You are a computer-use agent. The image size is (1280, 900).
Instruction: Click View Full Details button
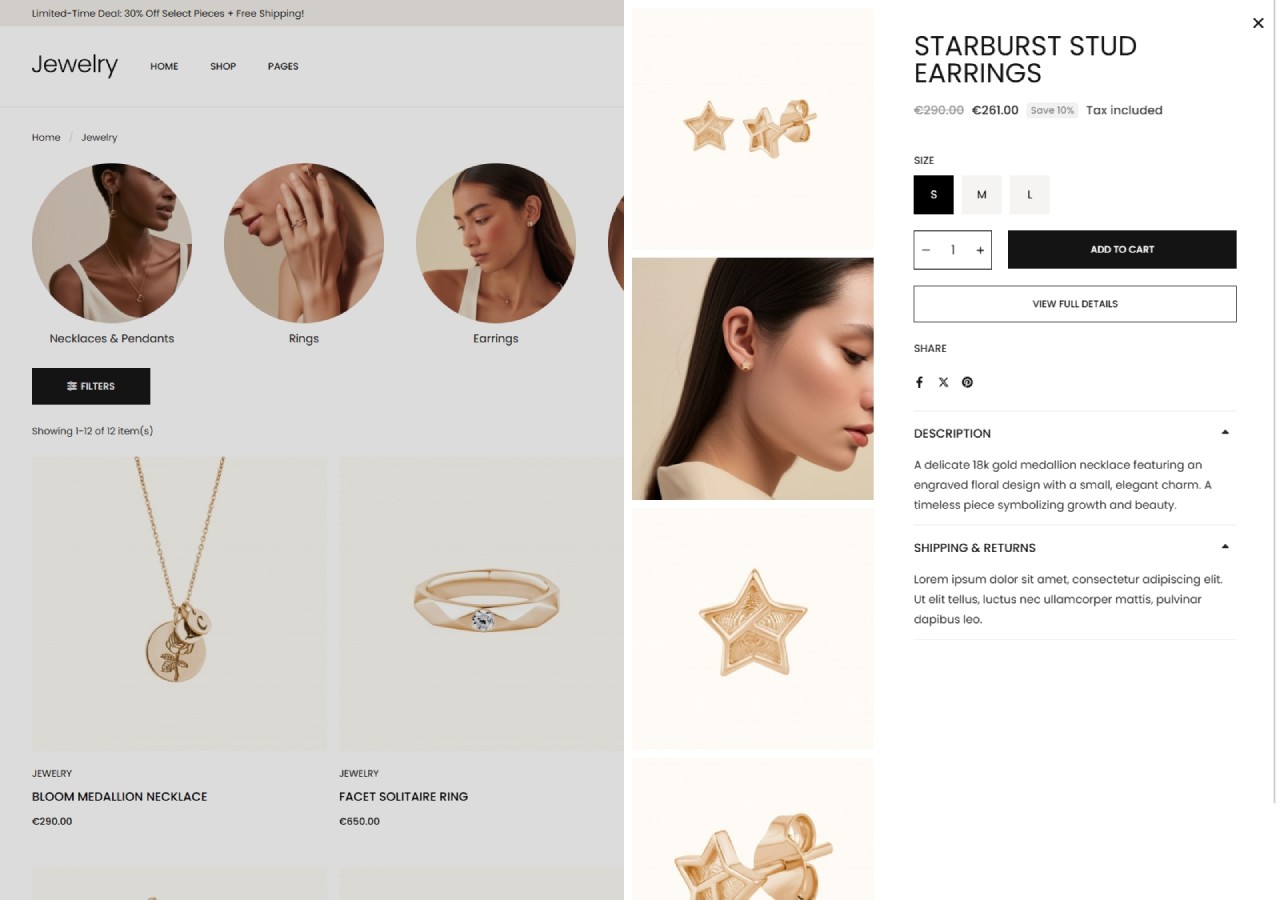[x=1075, y=304]
